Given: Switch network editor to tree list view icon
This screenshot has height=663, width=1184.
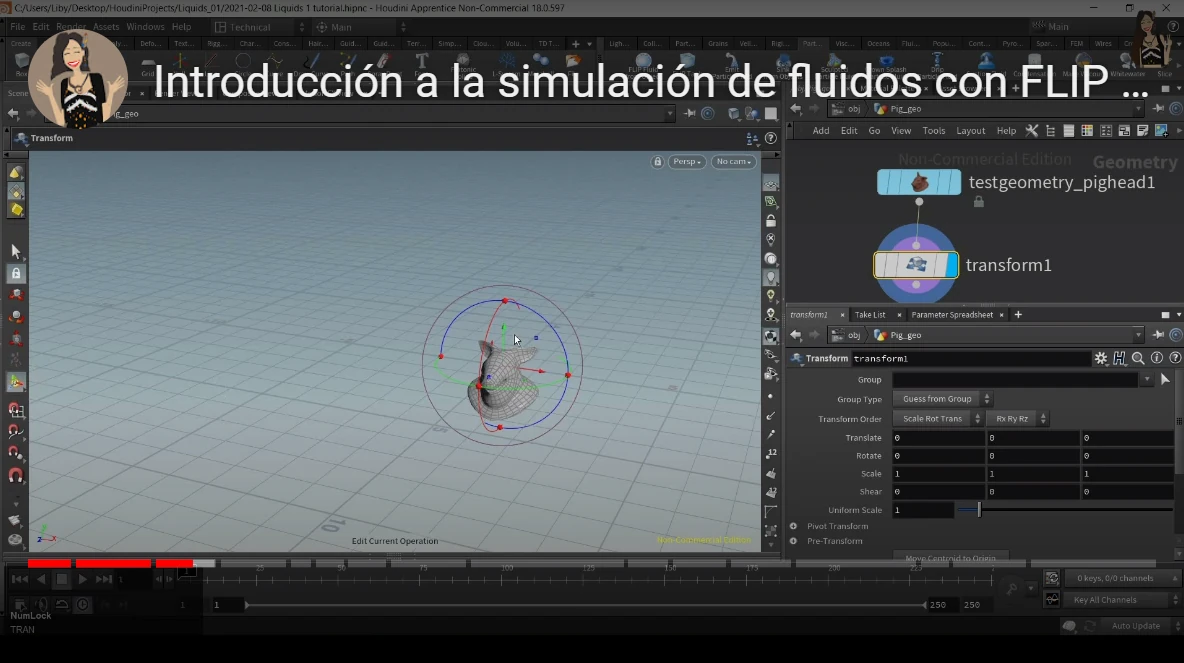Looking at the screenshot, I should pyautogui.click(x=1050, y=131).
